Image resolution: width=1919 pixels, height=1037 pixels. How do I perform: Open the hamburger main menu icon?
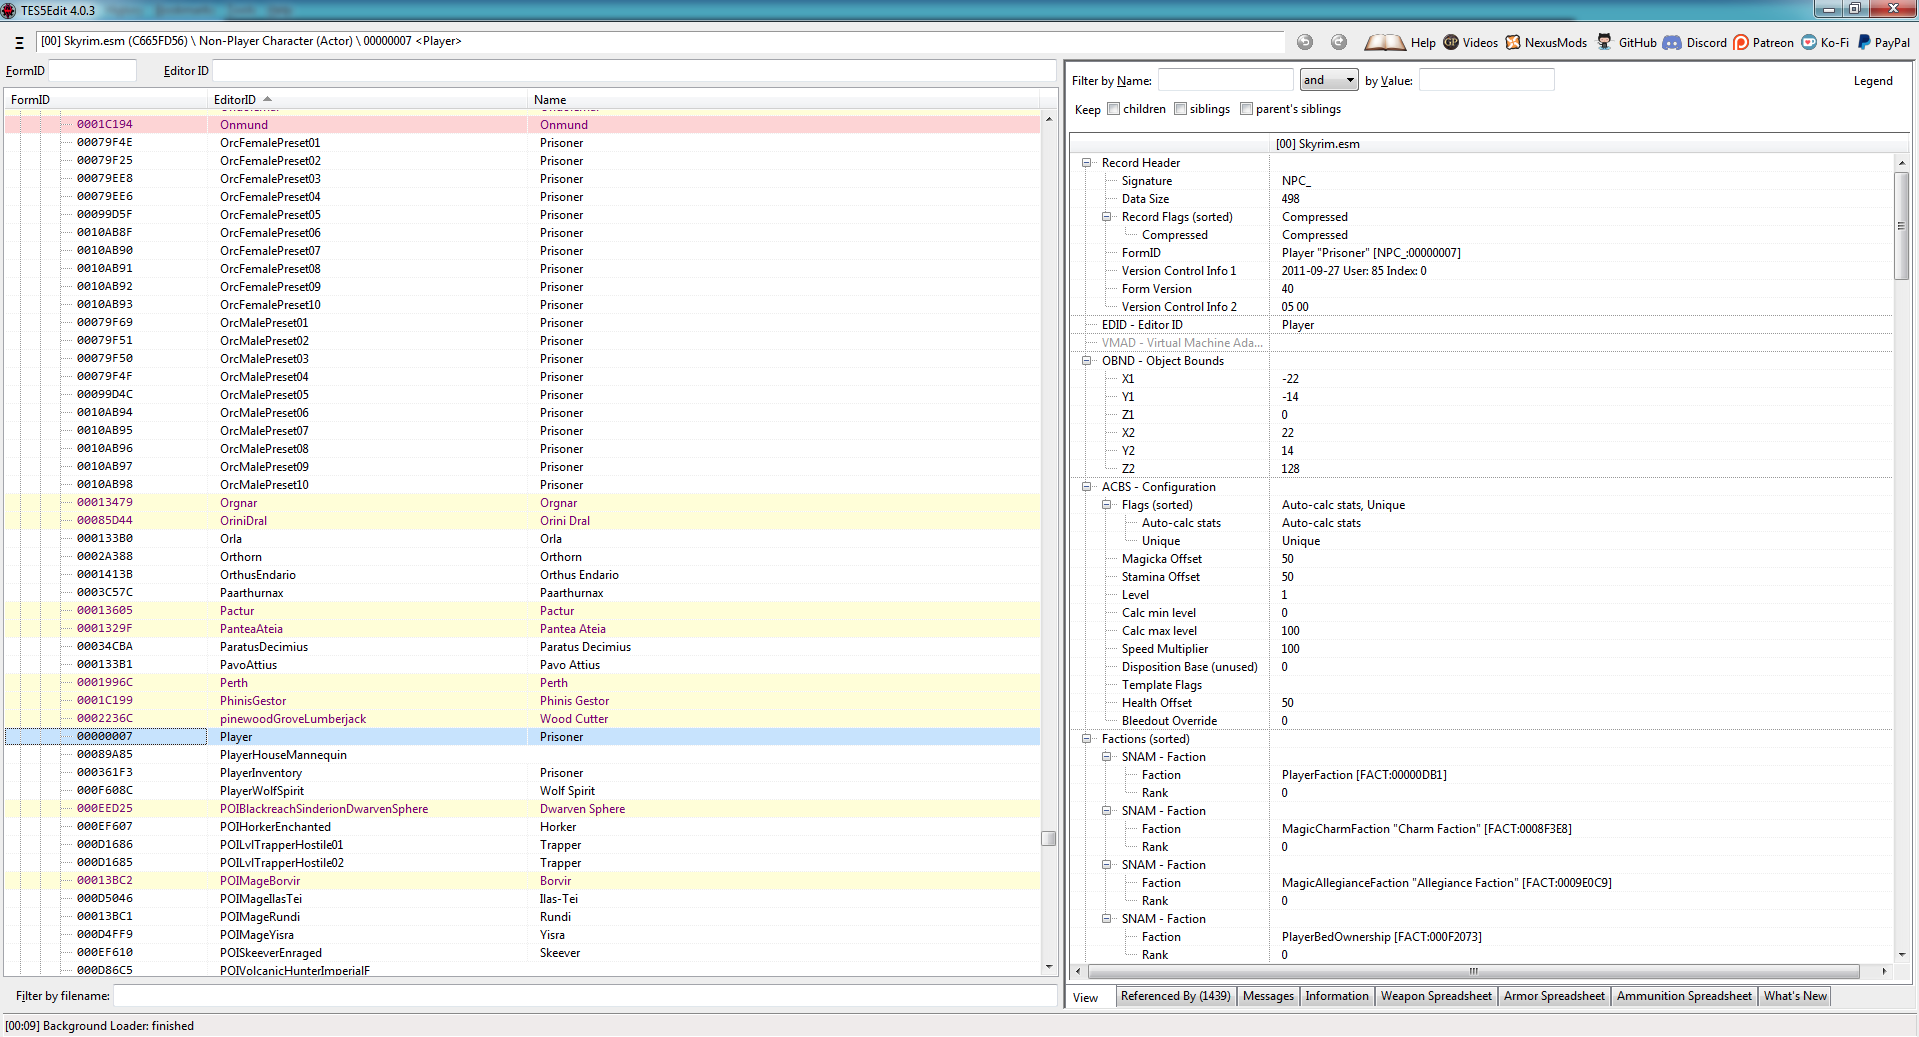coord(19,42)
